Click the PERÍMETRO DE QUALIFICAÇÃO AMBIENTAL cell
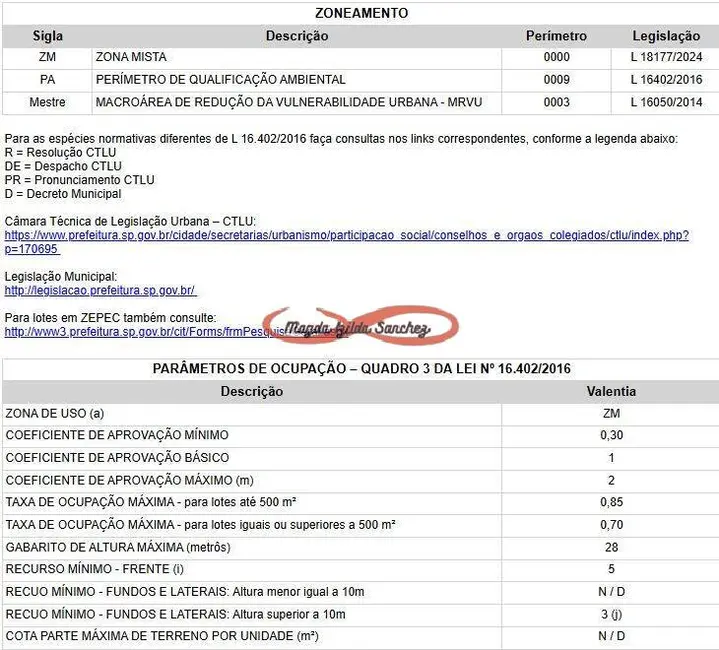Image resolution: width=719 pixels, height=650 pixels. click(x=220, y=80)
